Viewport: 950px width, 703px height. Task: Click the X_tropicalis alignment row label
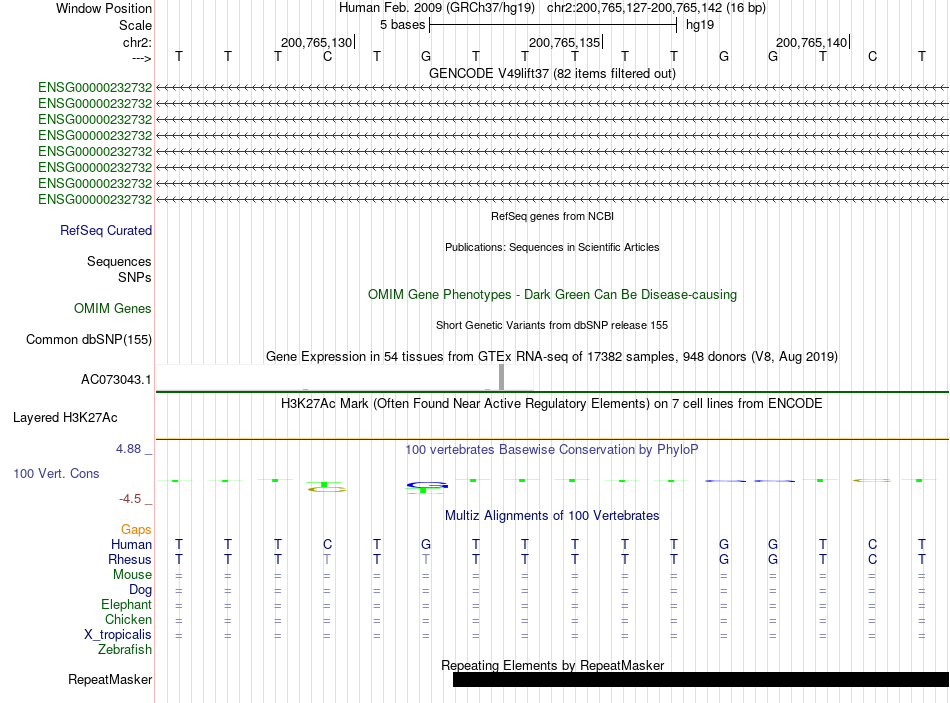[118, 635]
